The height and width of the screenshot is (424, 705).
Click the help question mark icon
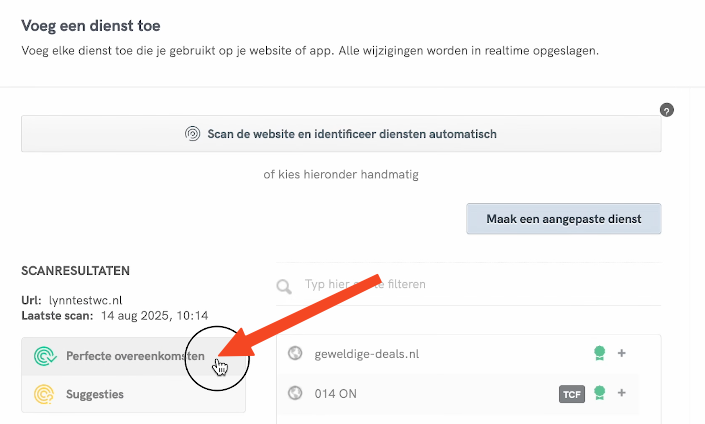(667, 110)
